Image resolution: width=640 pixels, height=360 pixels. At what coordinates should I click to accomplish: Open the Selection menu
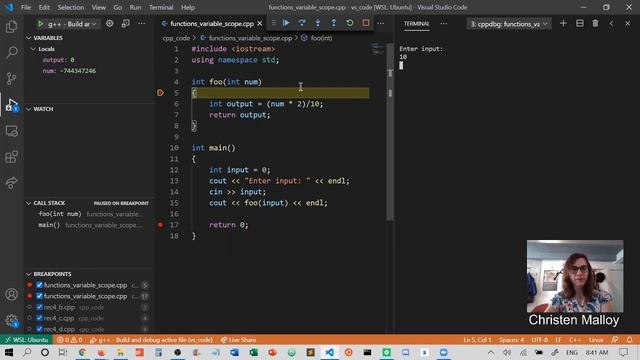(71, 7)
